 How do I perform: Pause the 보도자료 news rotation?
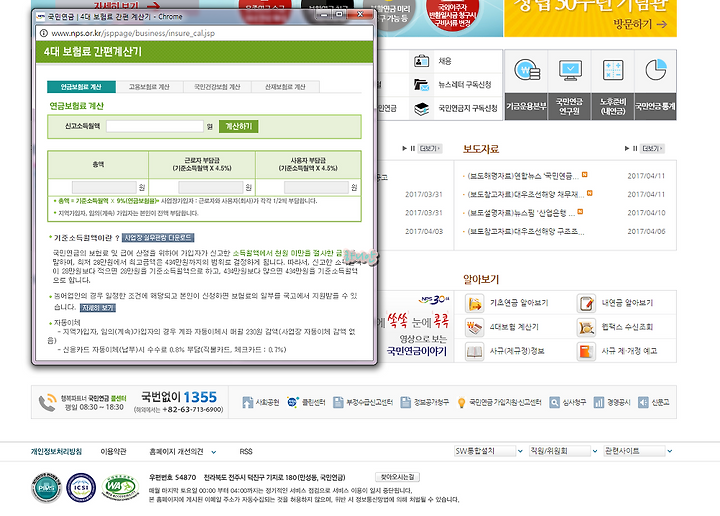pos(635,148)
